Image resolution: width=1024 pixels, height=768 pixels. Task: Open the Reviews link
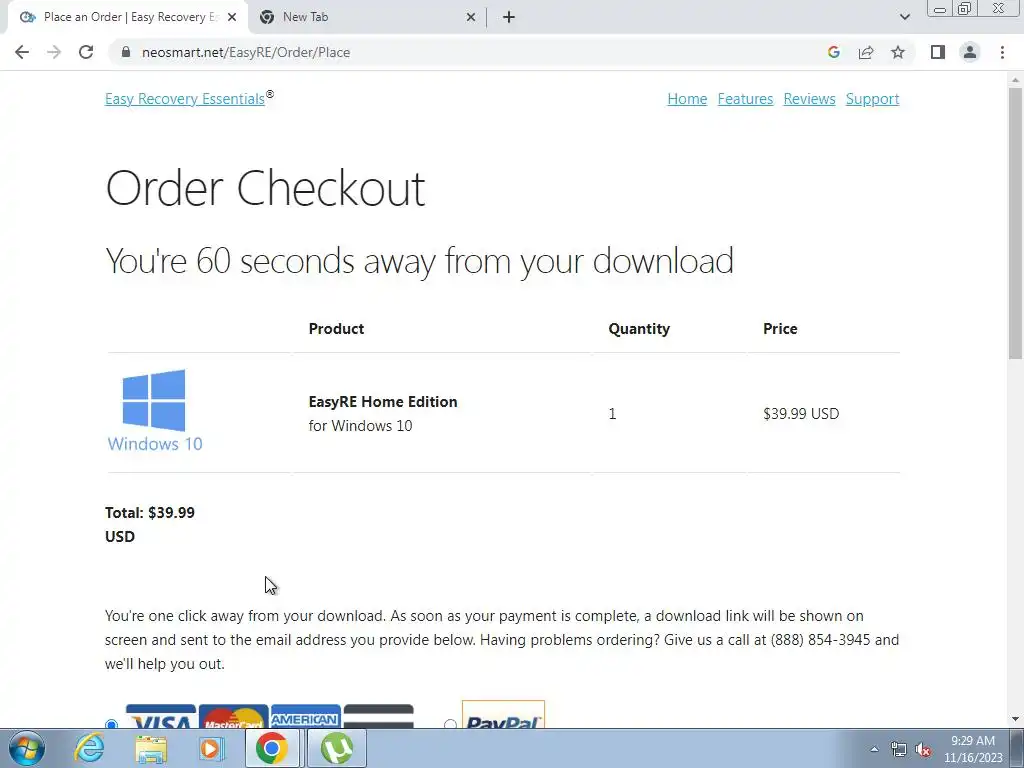pos(809,99)
